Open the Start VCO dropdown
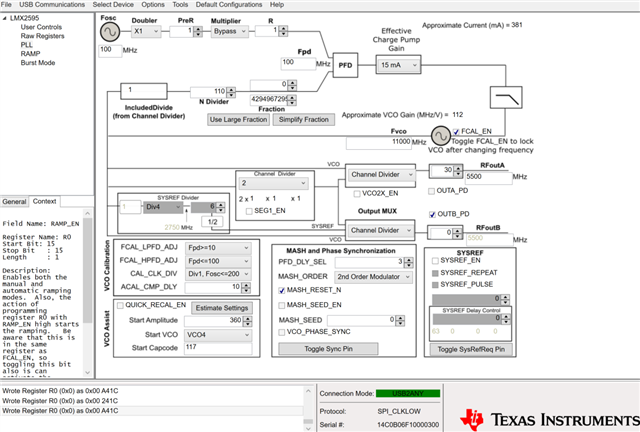Screen dimensions: 640x432 [218, 335]
